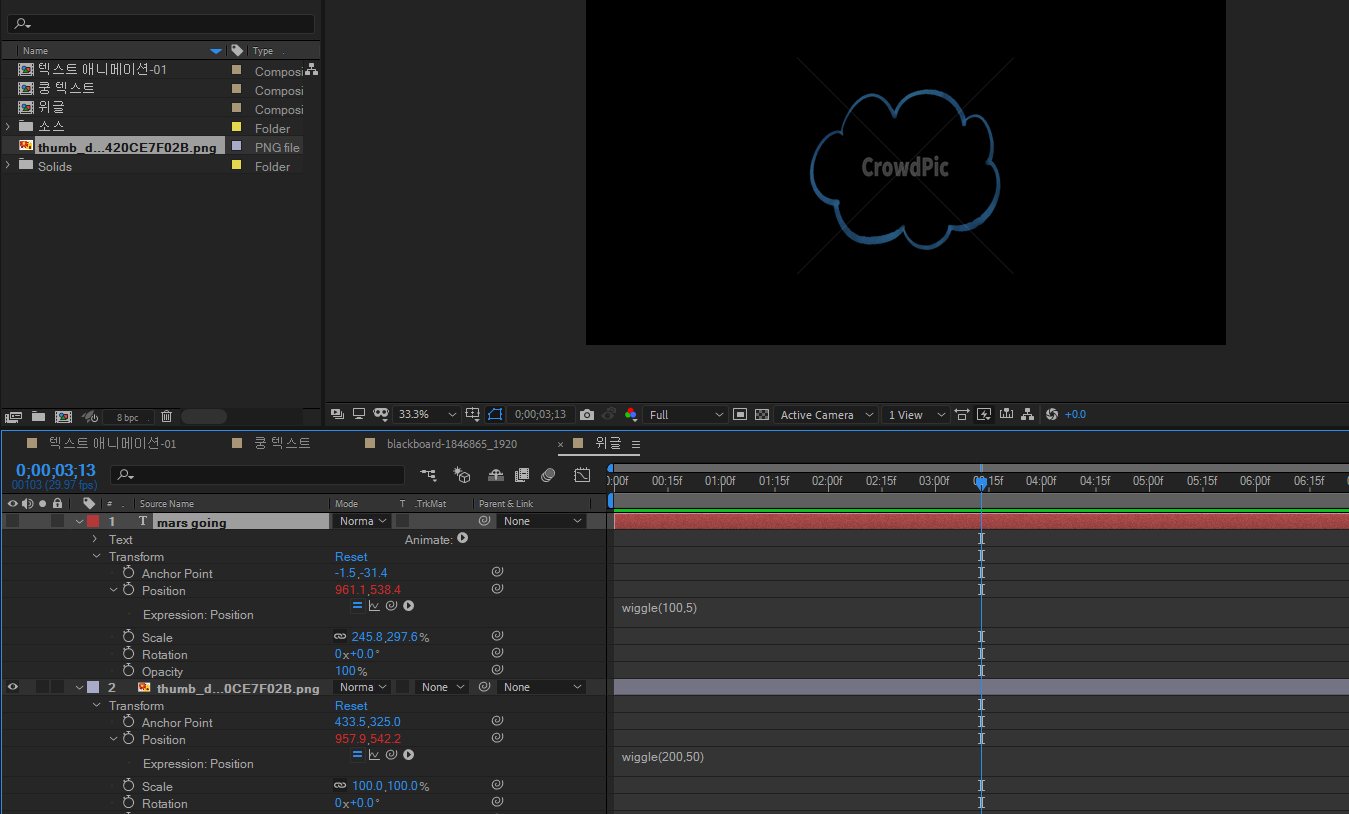Toggle Draft 3D in timeline
This screenshot has height=814, width=1349.
pyautogui.click(x=461, y=475)
